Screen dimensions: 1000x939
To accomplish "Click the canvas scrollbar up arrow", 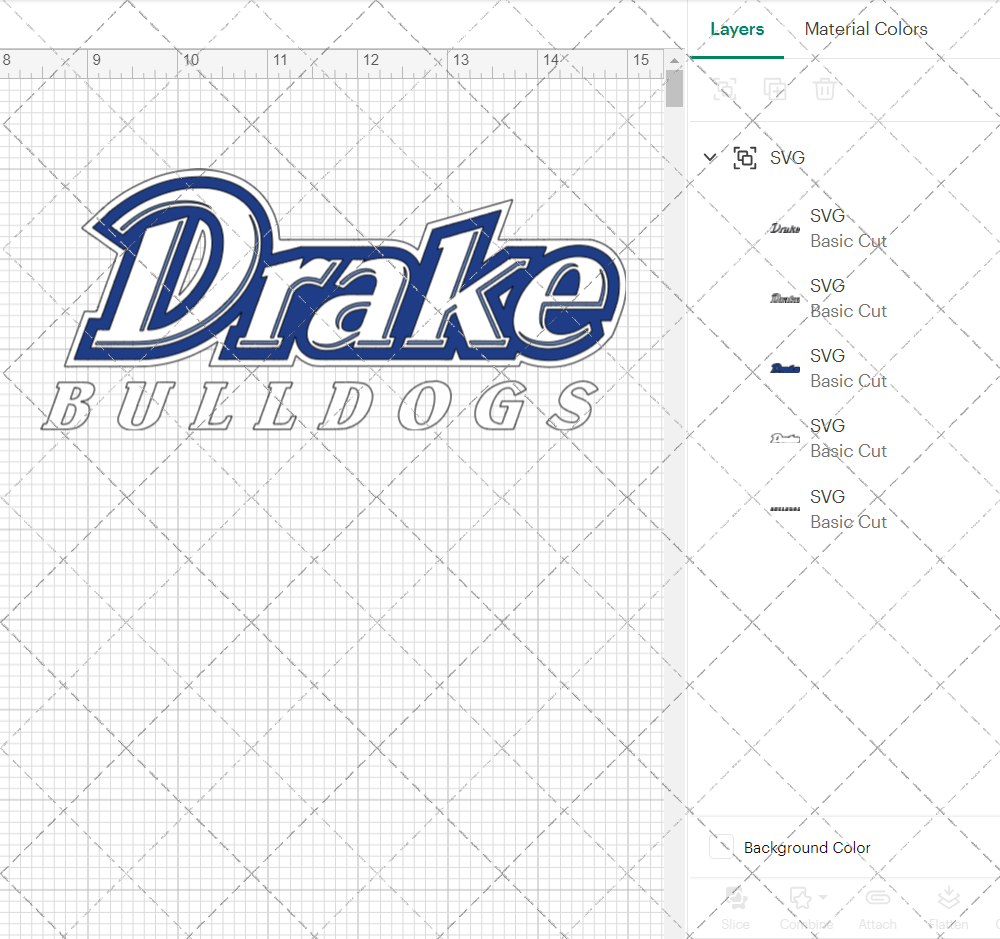I will point(674,61).
